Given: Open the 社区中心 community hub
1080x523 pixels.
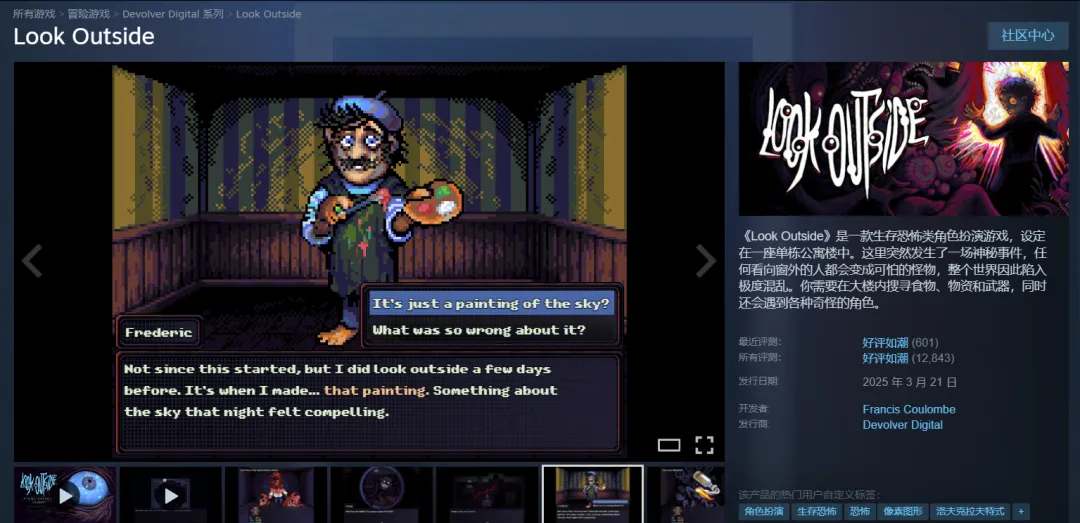Looking at the screenshot, I should pyautogui.click(x=1028, y=36).
